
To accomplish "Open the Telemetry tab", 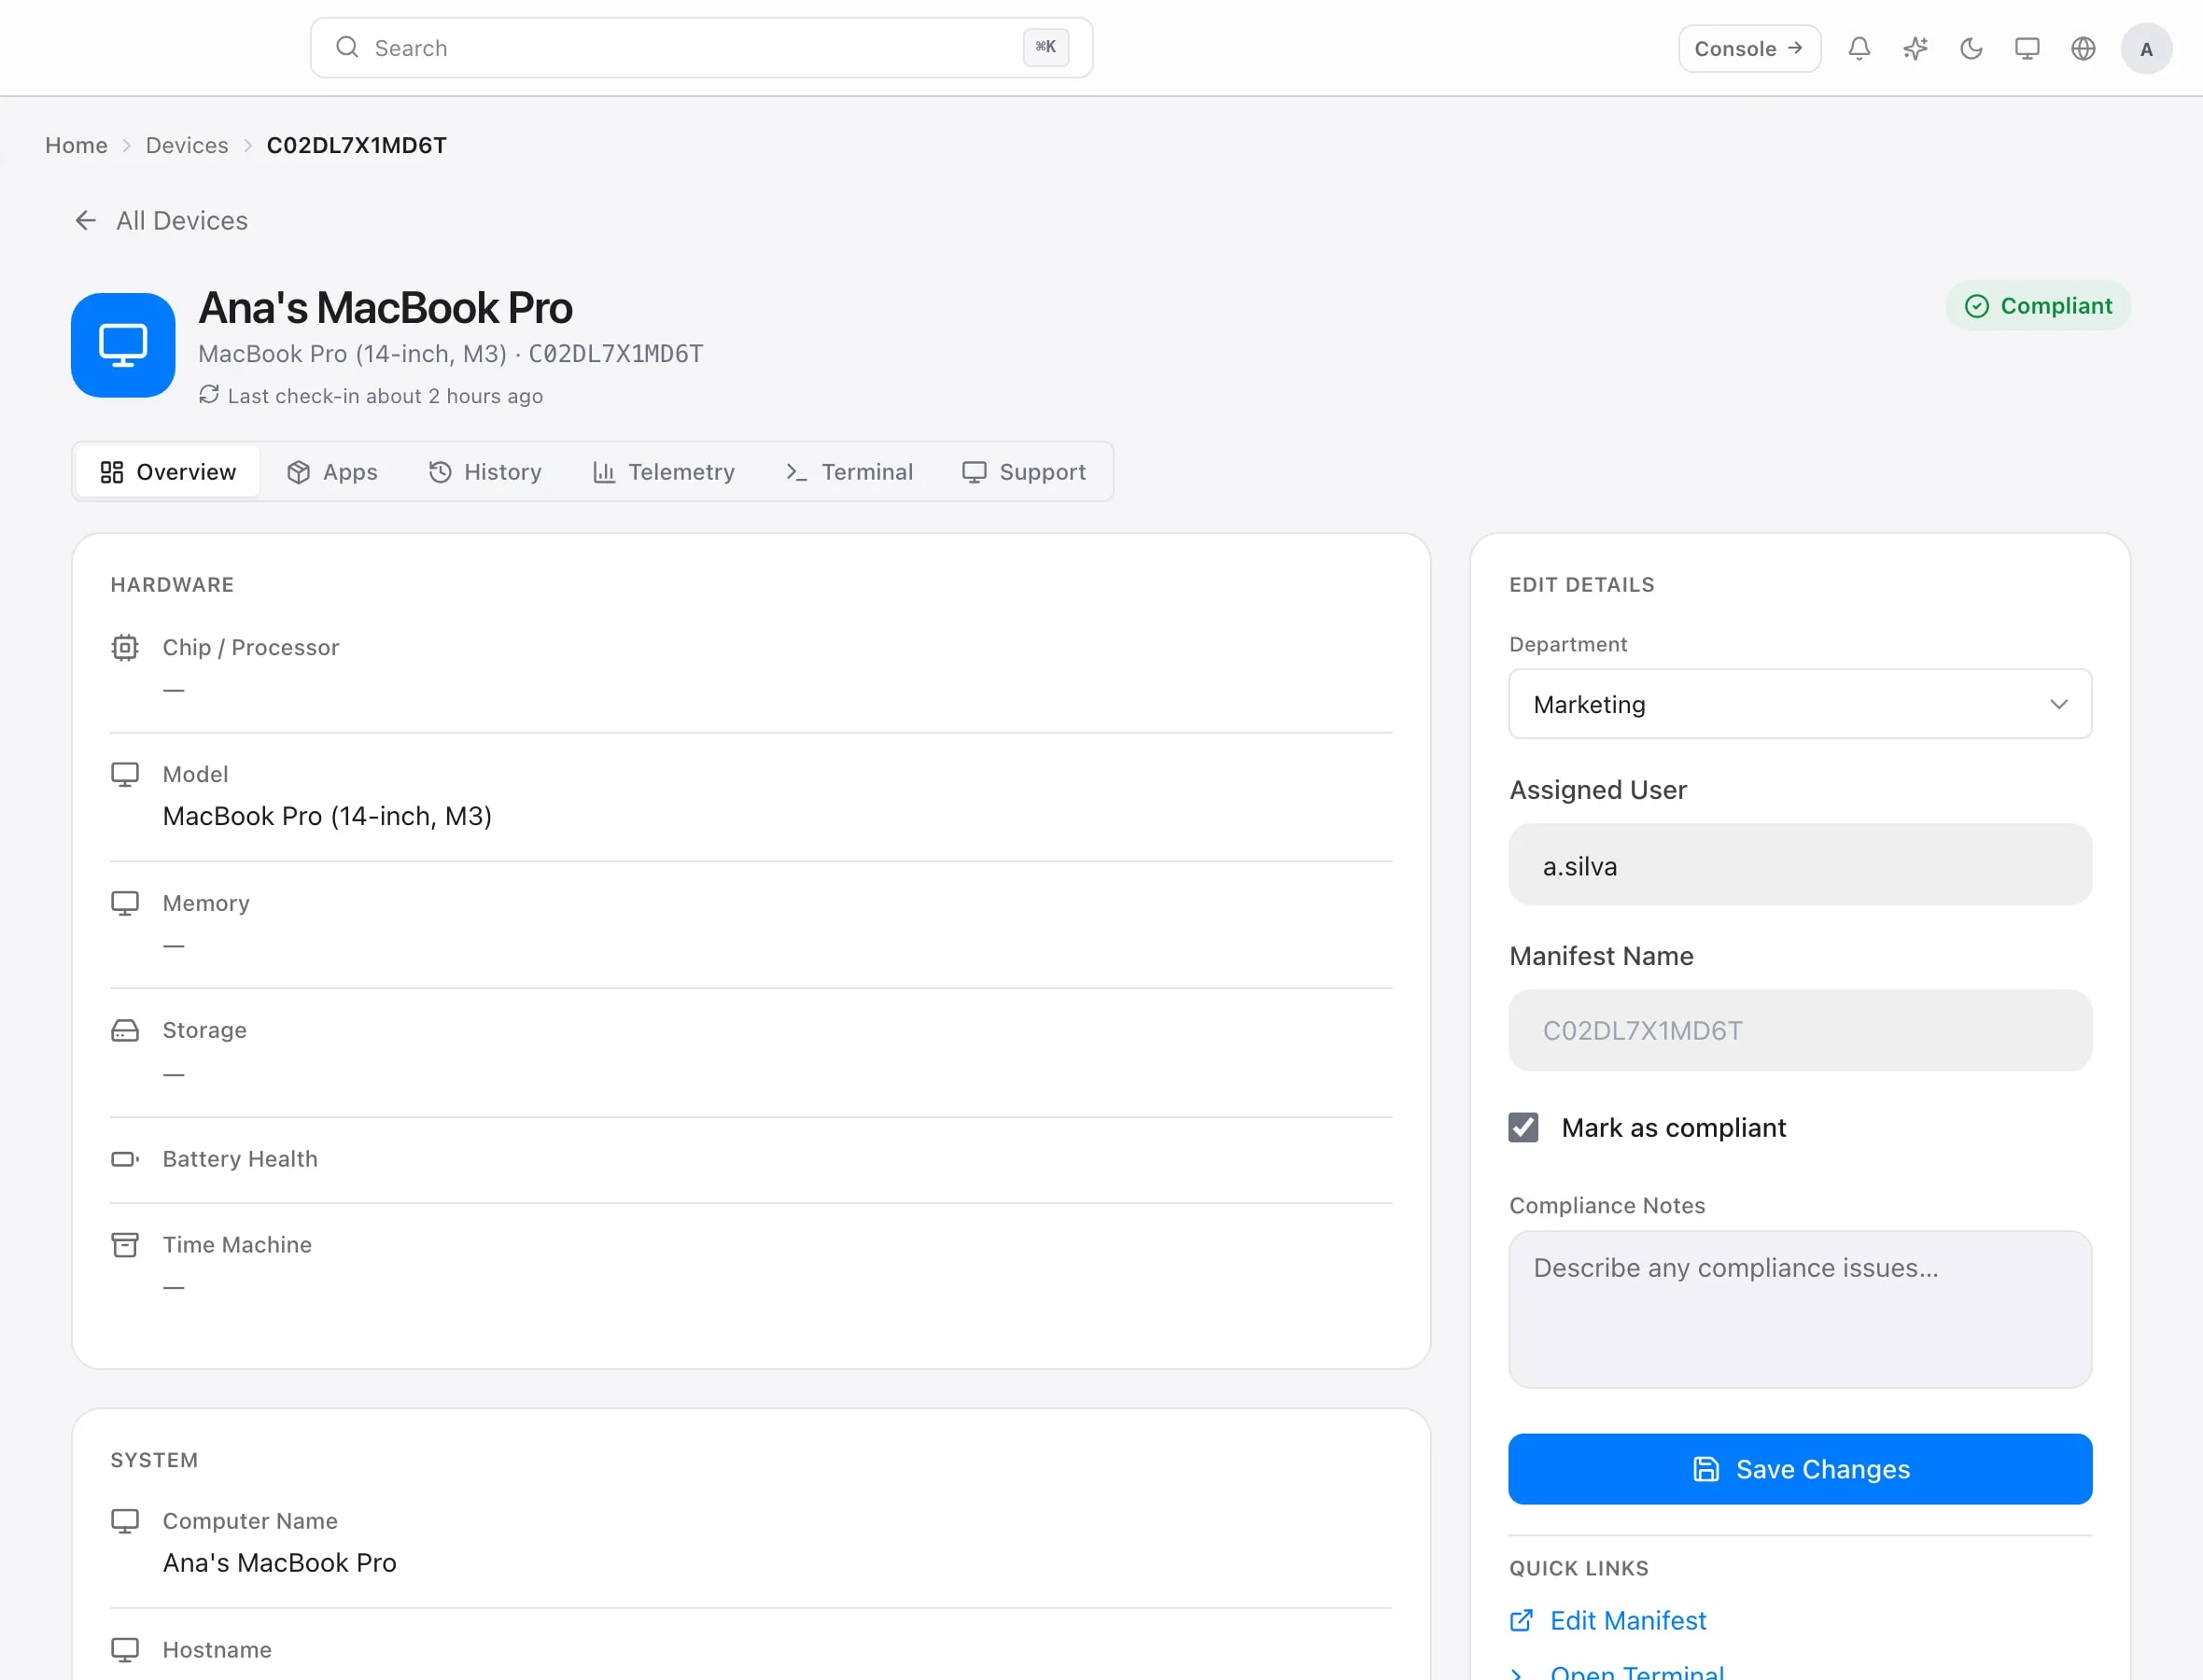I will click(664, 472).
